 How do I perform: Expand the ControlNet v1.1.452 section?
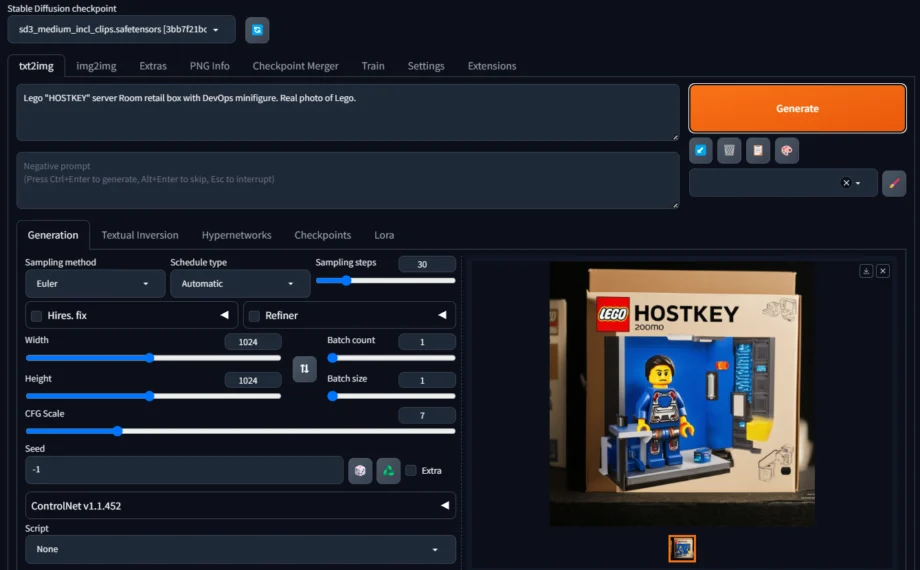[x=240, y=505]
